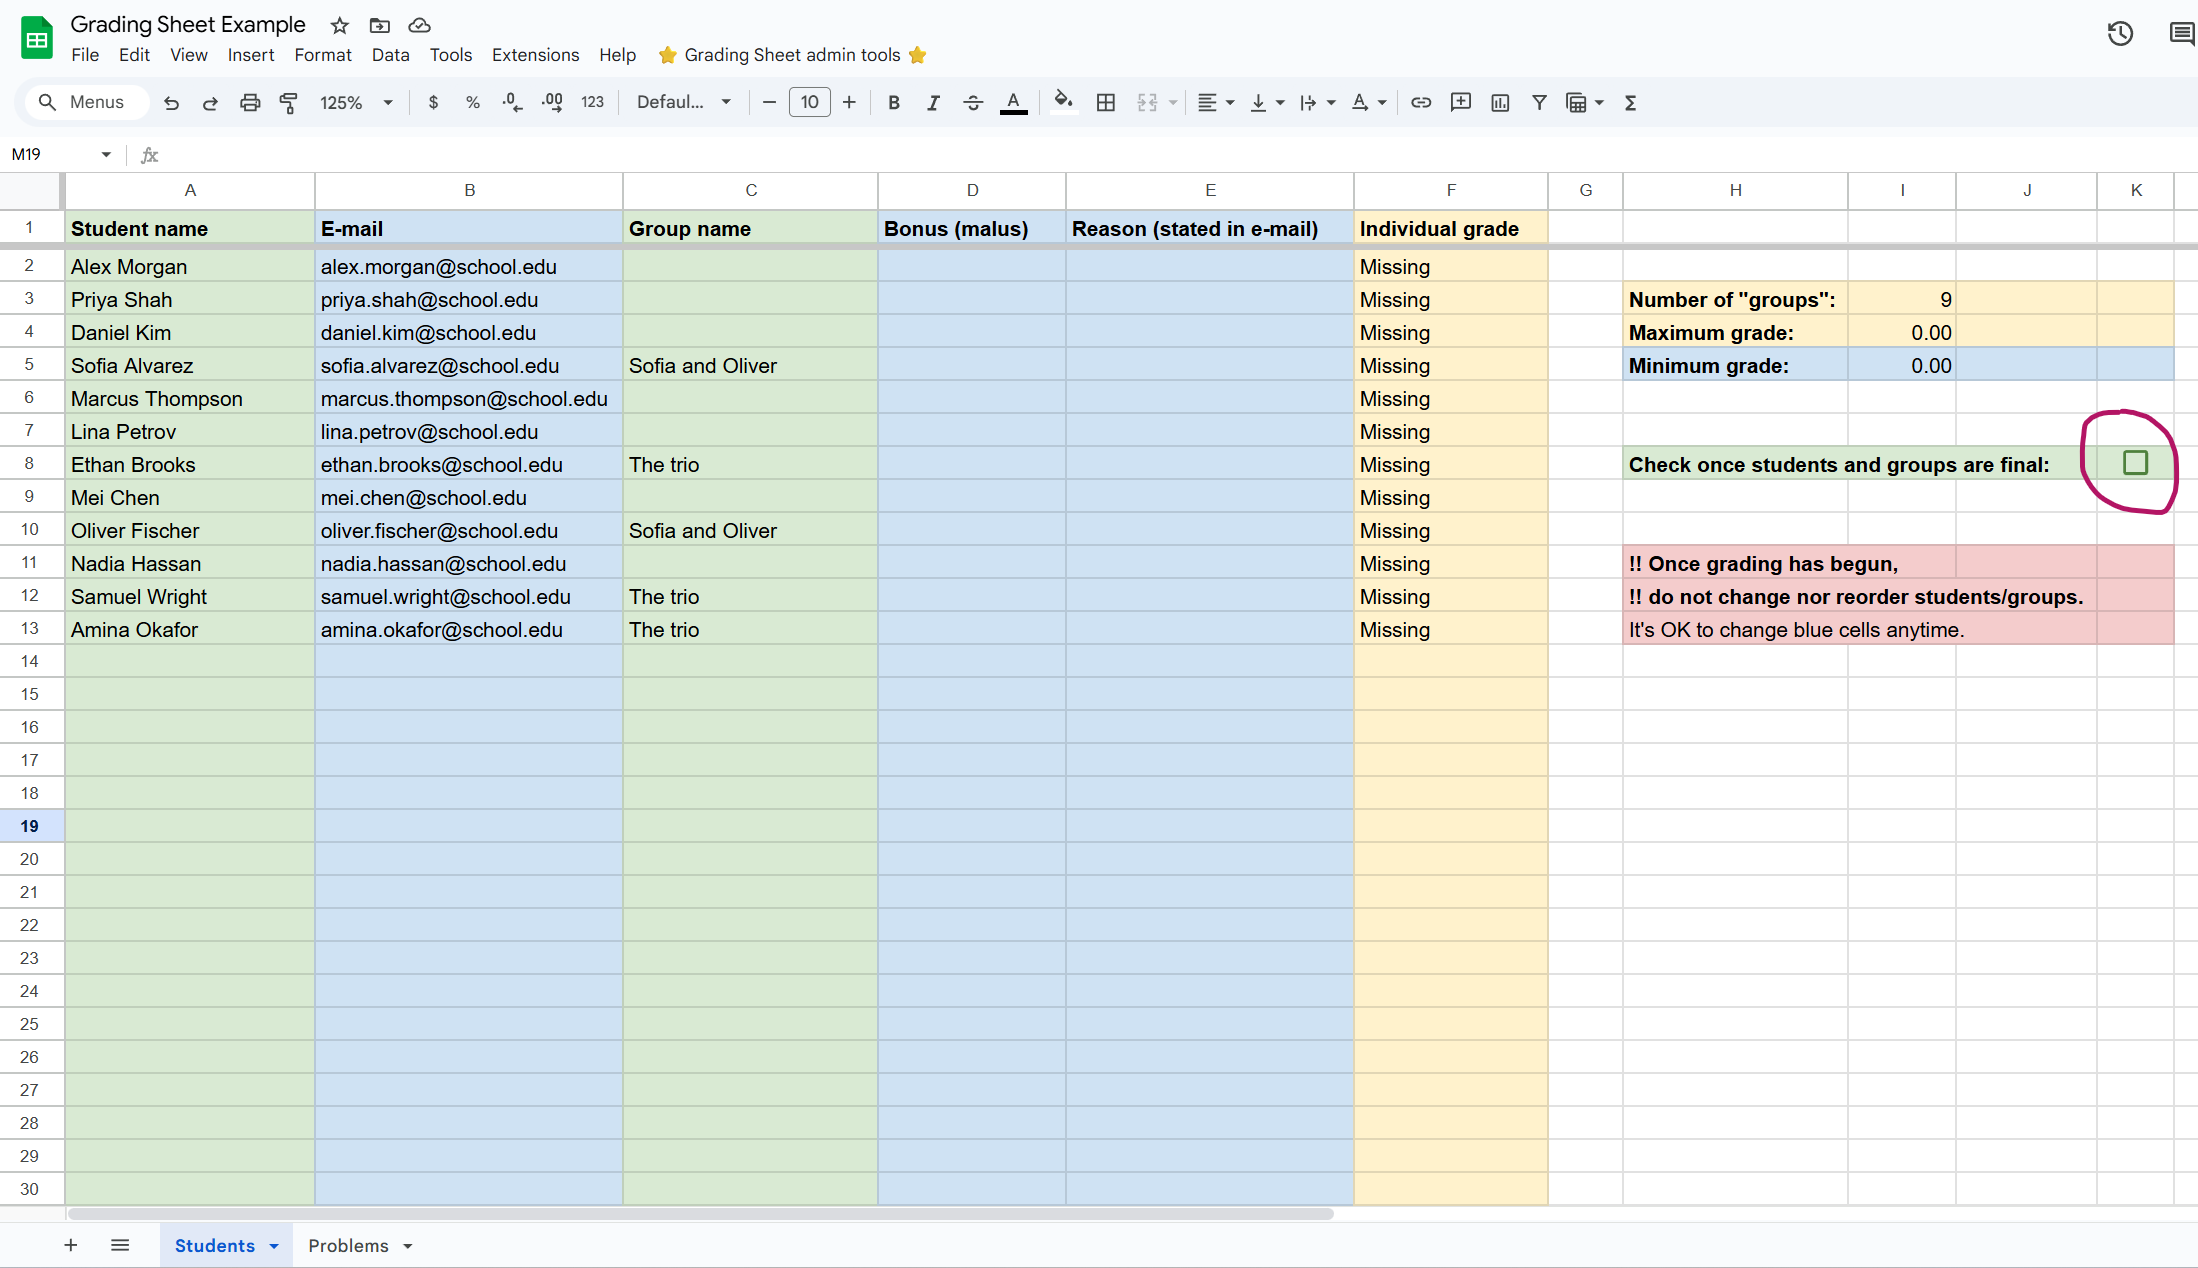The image size is (2198, 1268).
Task: Open the 125% zoom dropdown
Action: pyautogui.click(x=355, y=102)
